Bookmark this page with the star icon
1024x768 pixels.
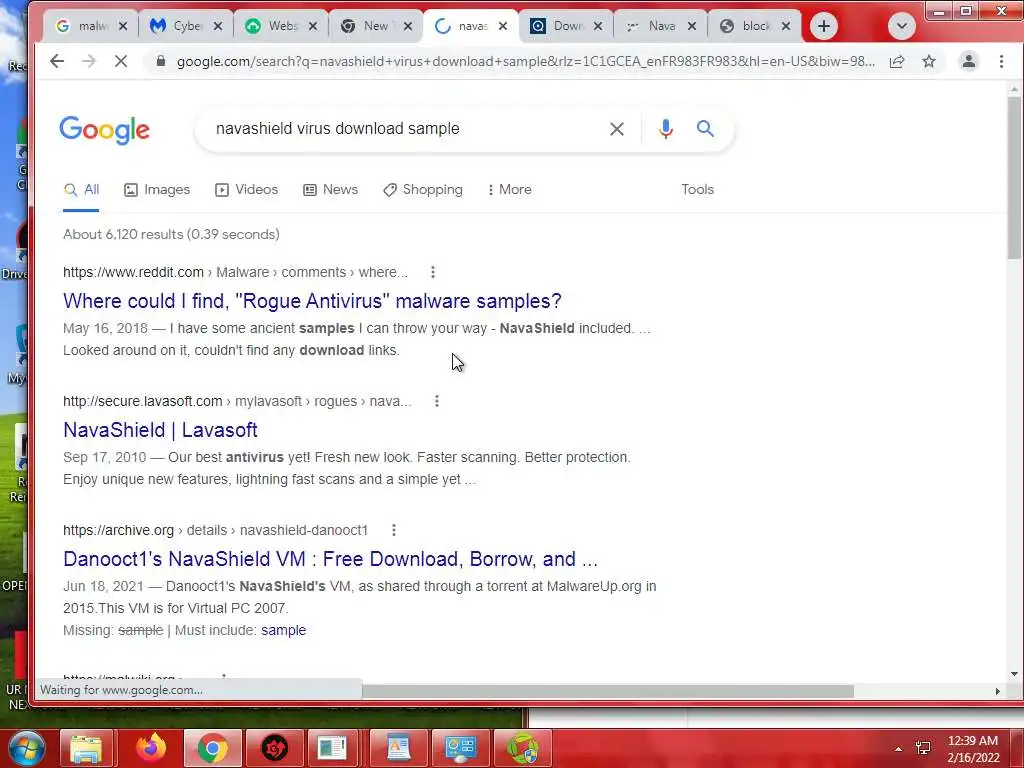point(929,61)
